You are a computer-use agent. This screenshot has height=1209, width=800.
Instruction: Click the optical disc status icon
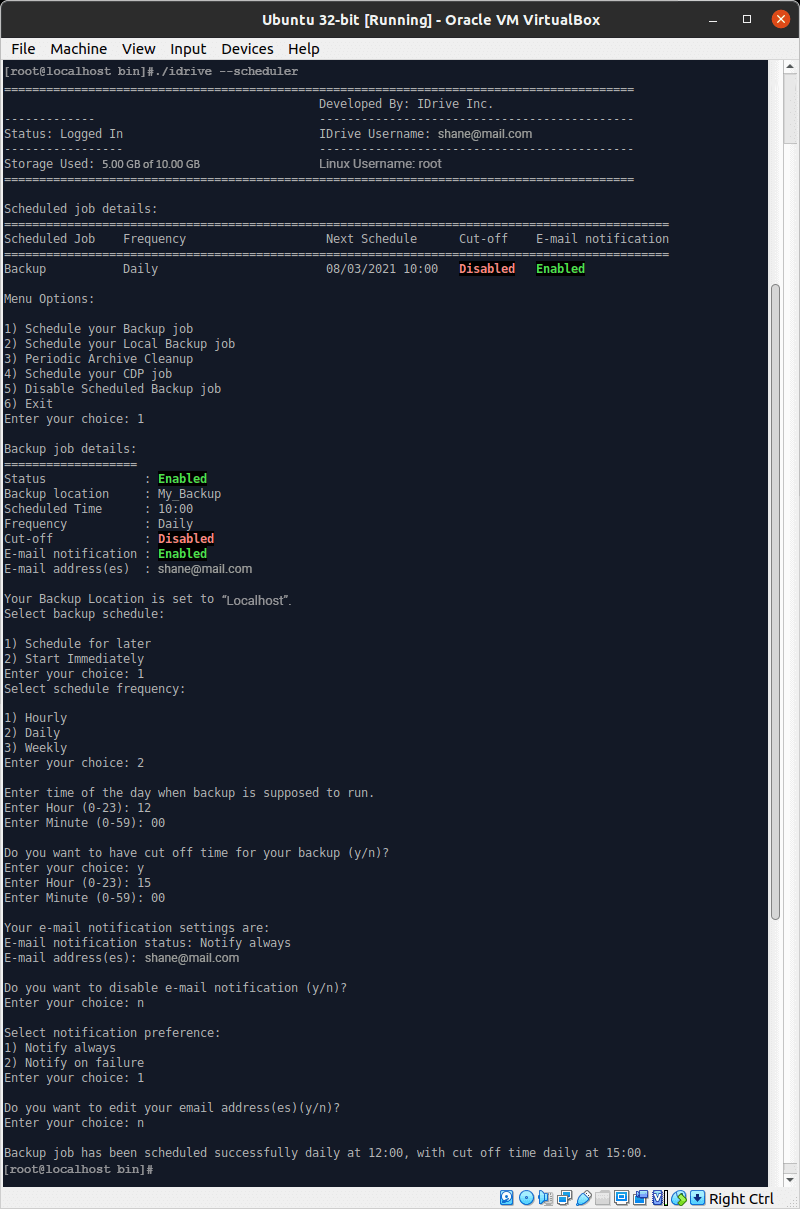526,1198
